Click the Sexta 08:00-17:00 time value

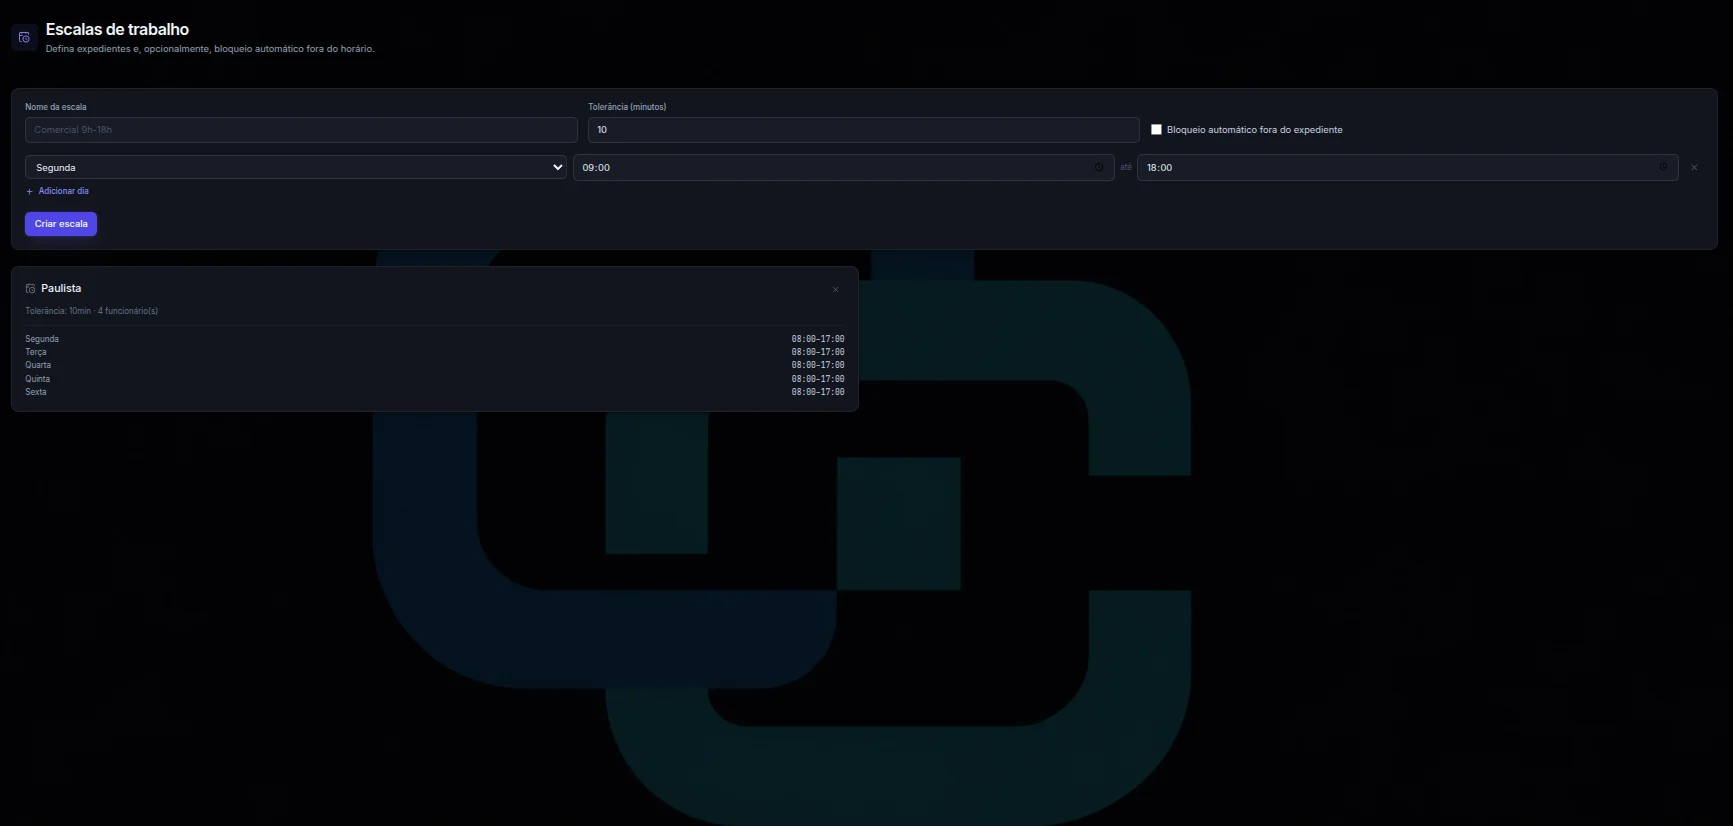pyautogui.click(x=818, y=392)
